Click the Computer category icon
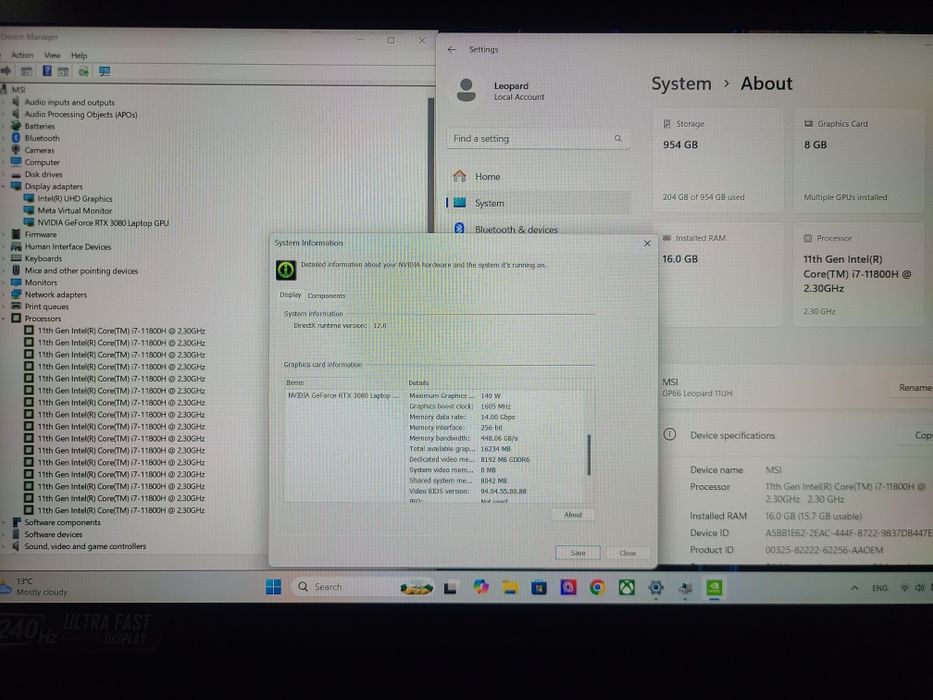Viewport: 933px width, 700px height. pyautogui.click(x=16, y=162)
